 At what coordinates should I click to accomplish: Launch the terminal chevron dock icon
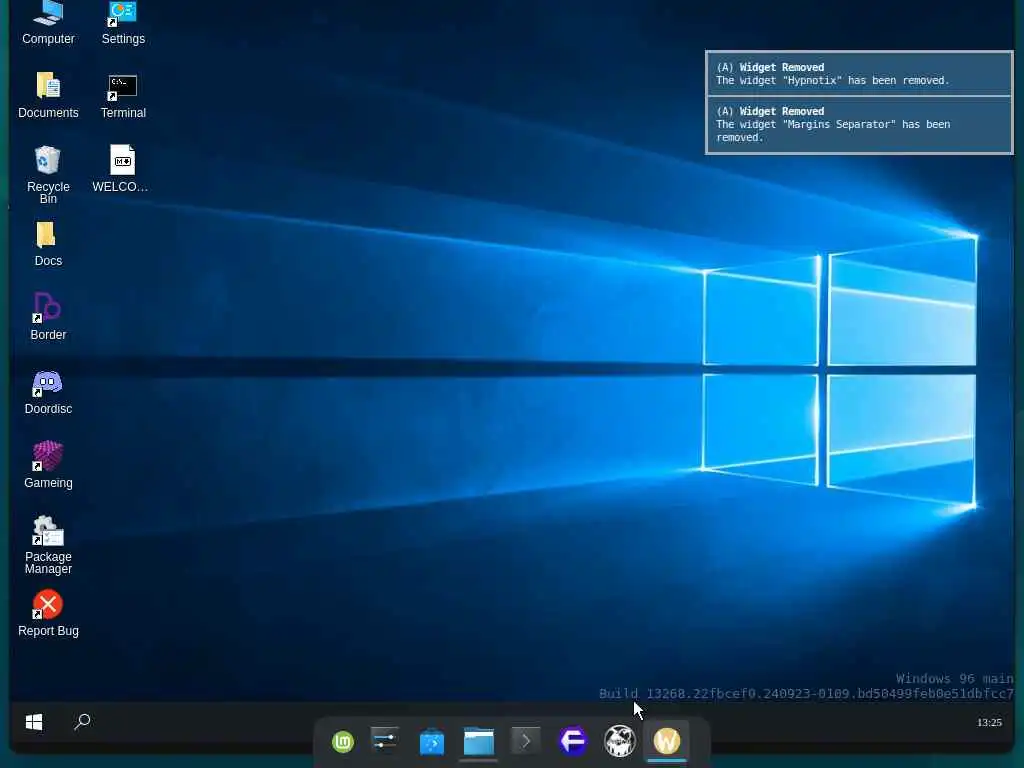526,741
